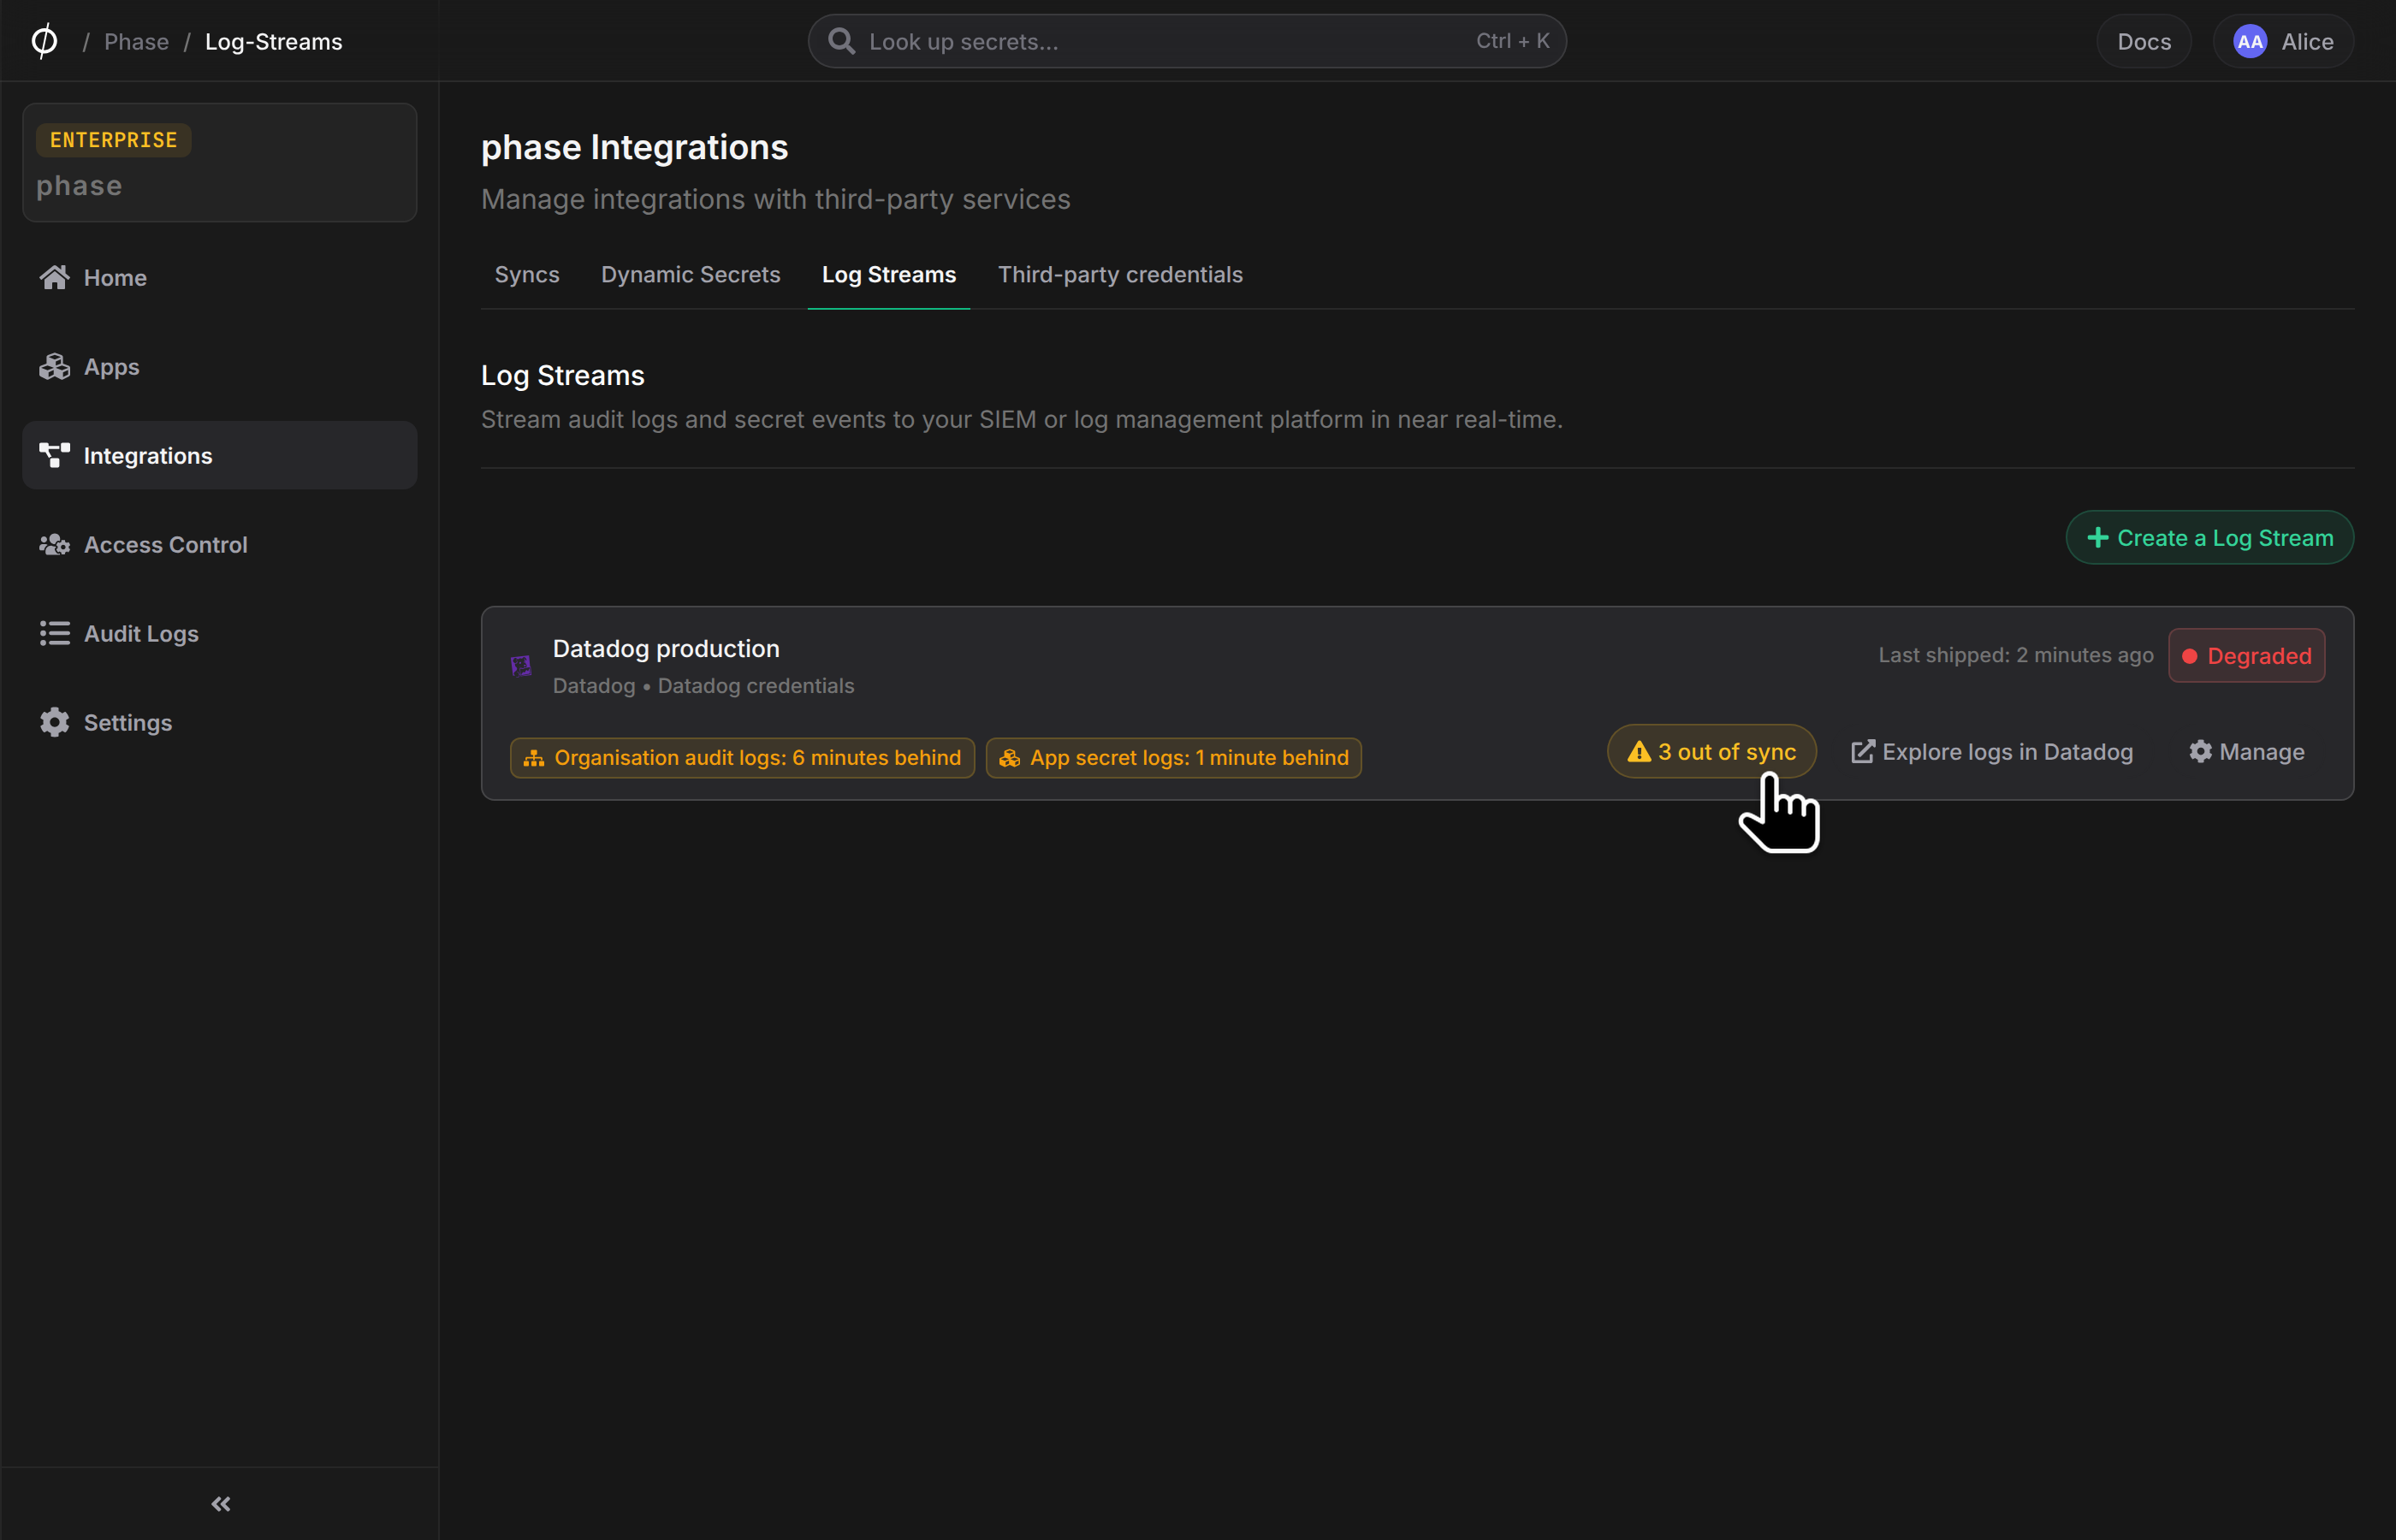Click the Datadog production stream title
The height and width of the screenshot is (1540, 2396).
point(666,648)
